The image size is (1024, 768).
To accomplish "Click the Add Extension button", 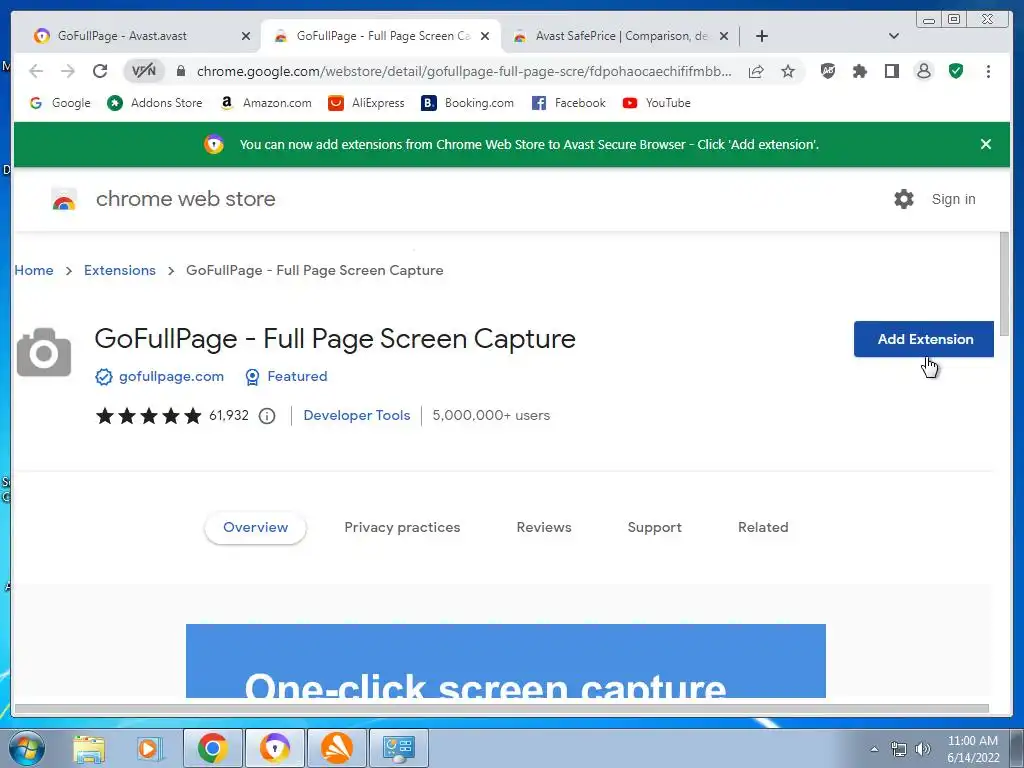I will [924, 339].
